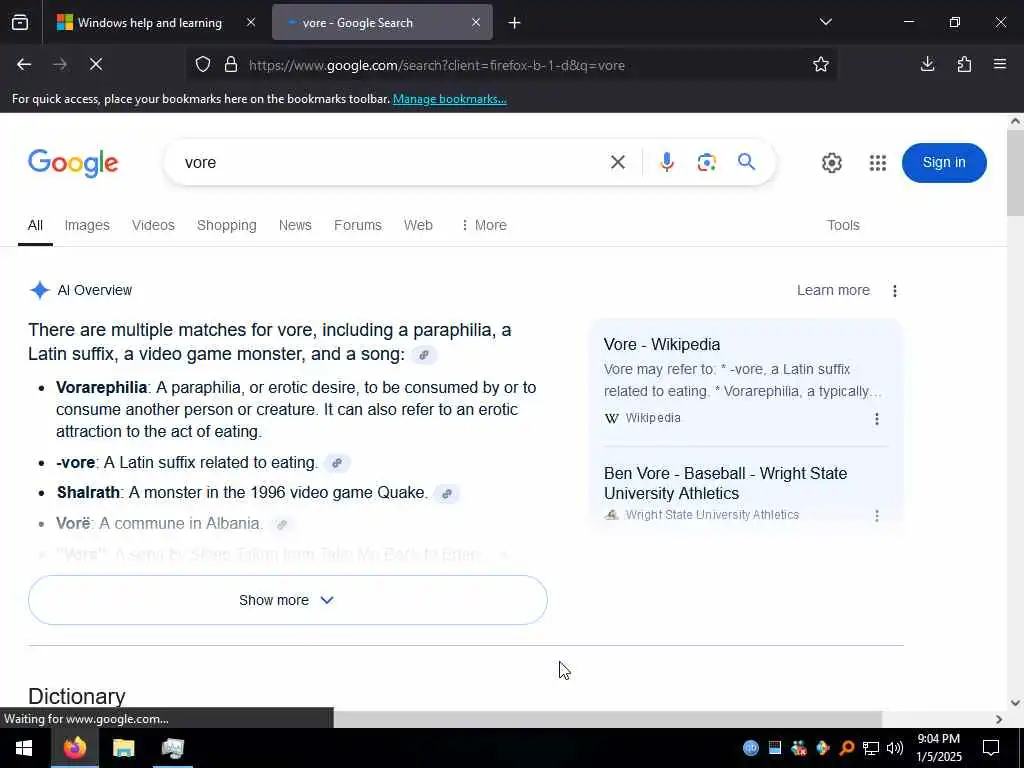The width and height of the screenshot is (1024, 768).
Task: Open the tracking protection shield icon
Action: tap(203, 65)
